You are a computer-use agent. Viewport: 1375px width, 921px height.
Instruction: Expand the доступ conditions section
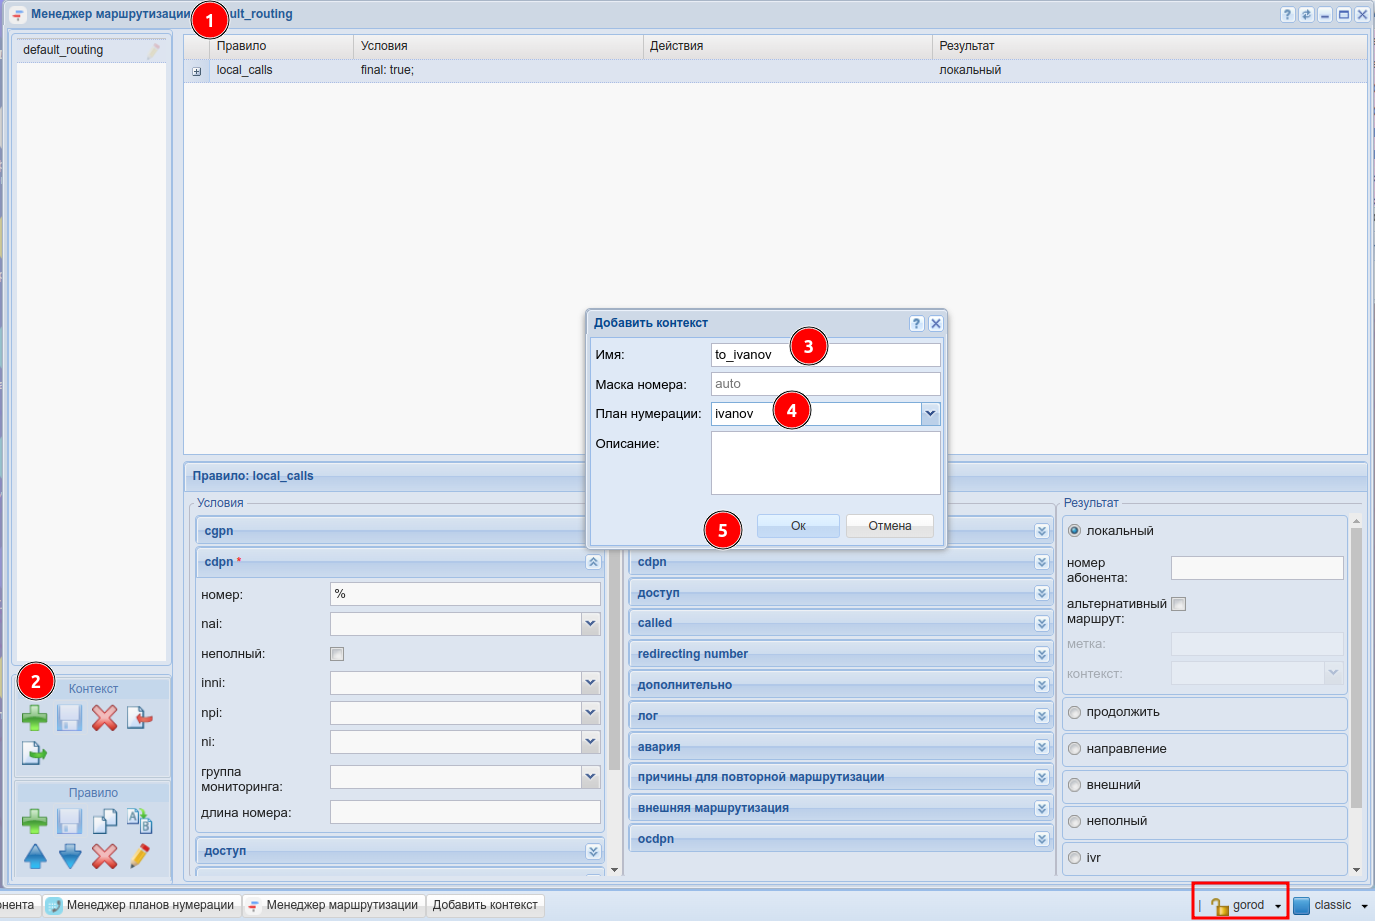point(593,851)
